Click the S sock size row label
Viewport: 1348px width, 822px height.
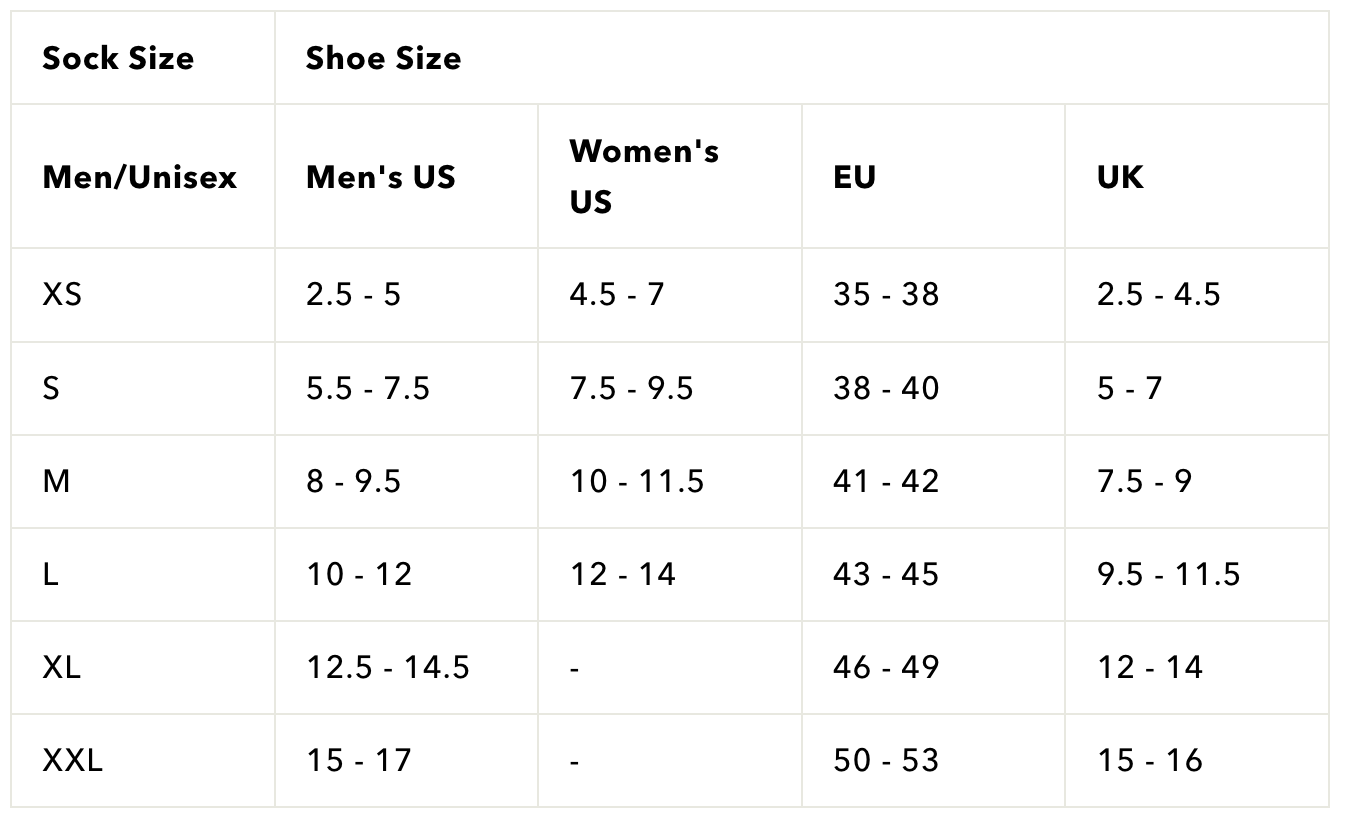[143, 388]
